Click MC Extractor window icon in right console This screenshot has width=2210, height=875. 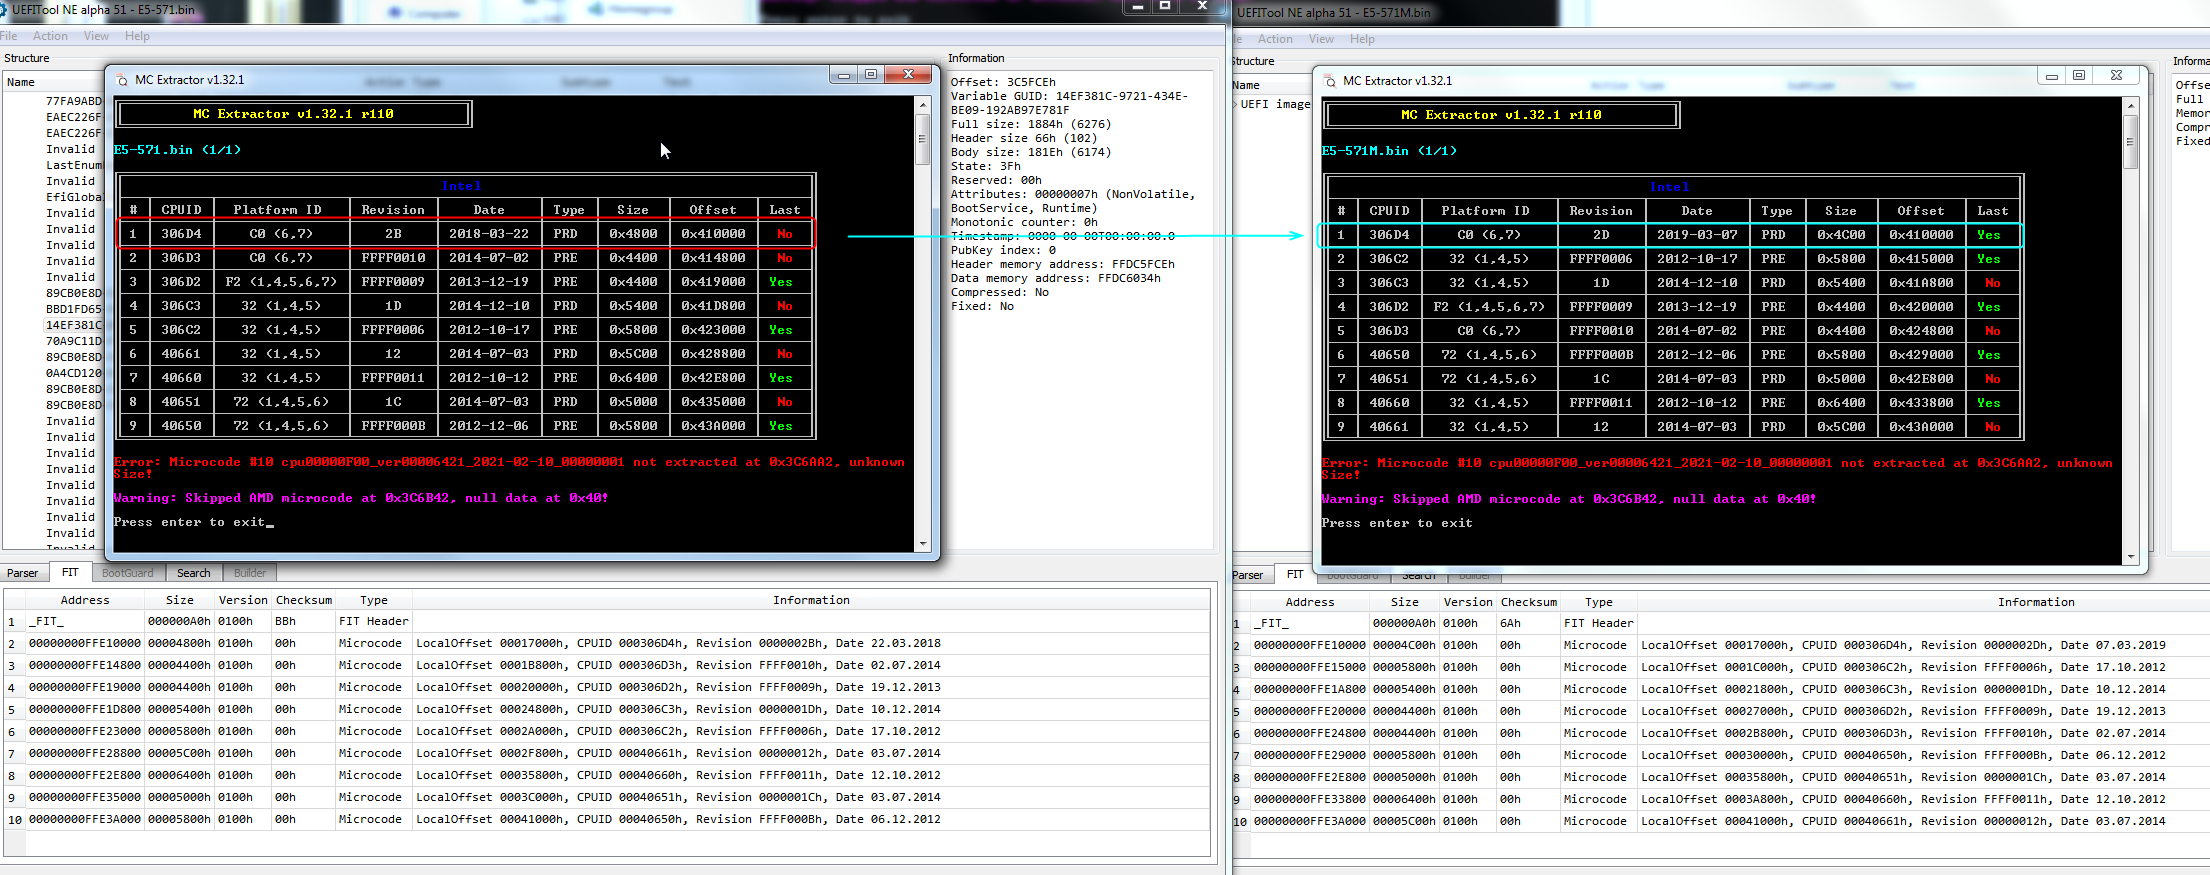click(x=1330, y=81)
